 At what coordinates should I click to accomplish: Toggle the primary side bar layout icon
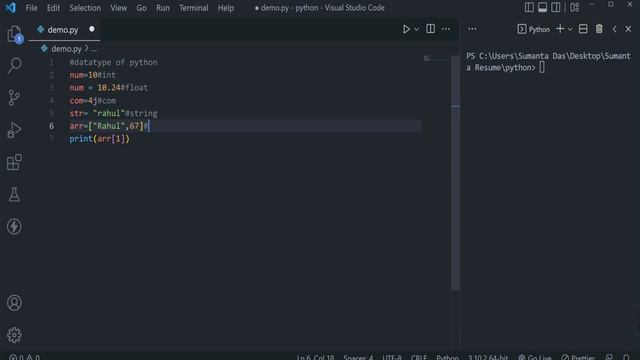[529, 7]
